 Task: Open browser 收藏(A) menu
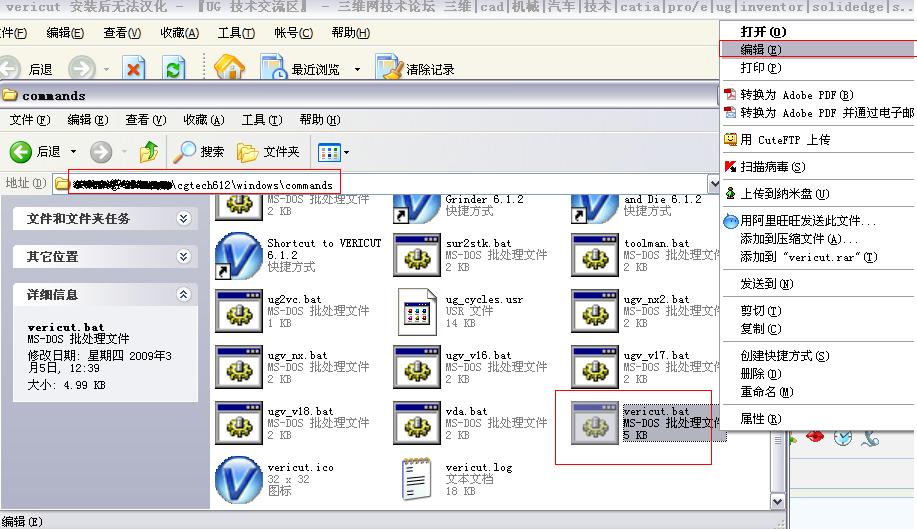(x=180, y=33)
